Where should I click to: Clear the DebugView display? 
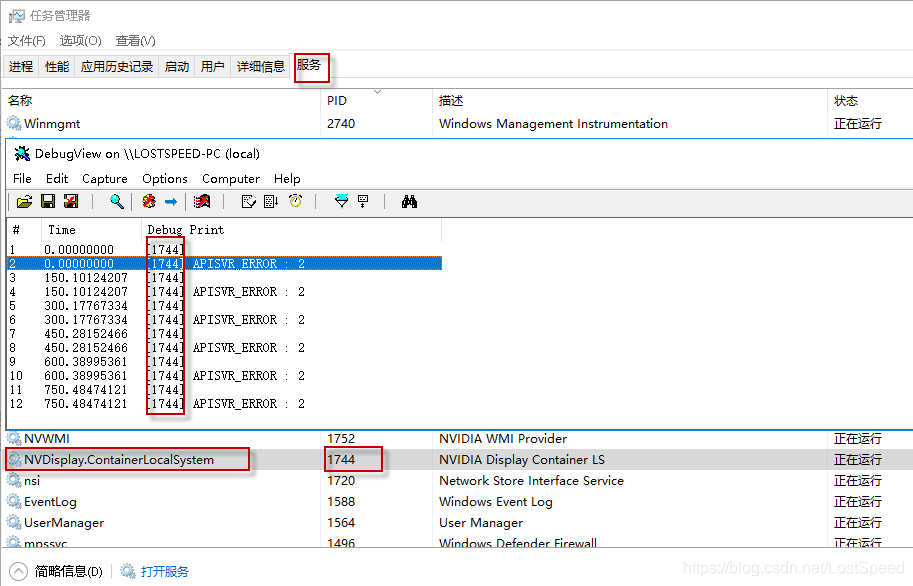coord(202,201)
